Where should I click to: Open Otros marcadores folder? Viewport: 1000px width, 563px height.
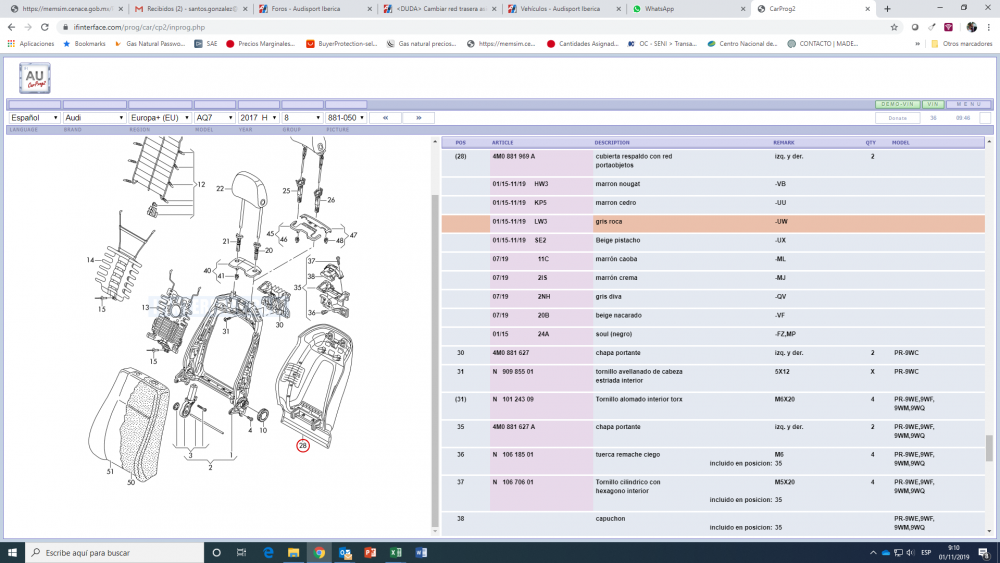[961, 44]
